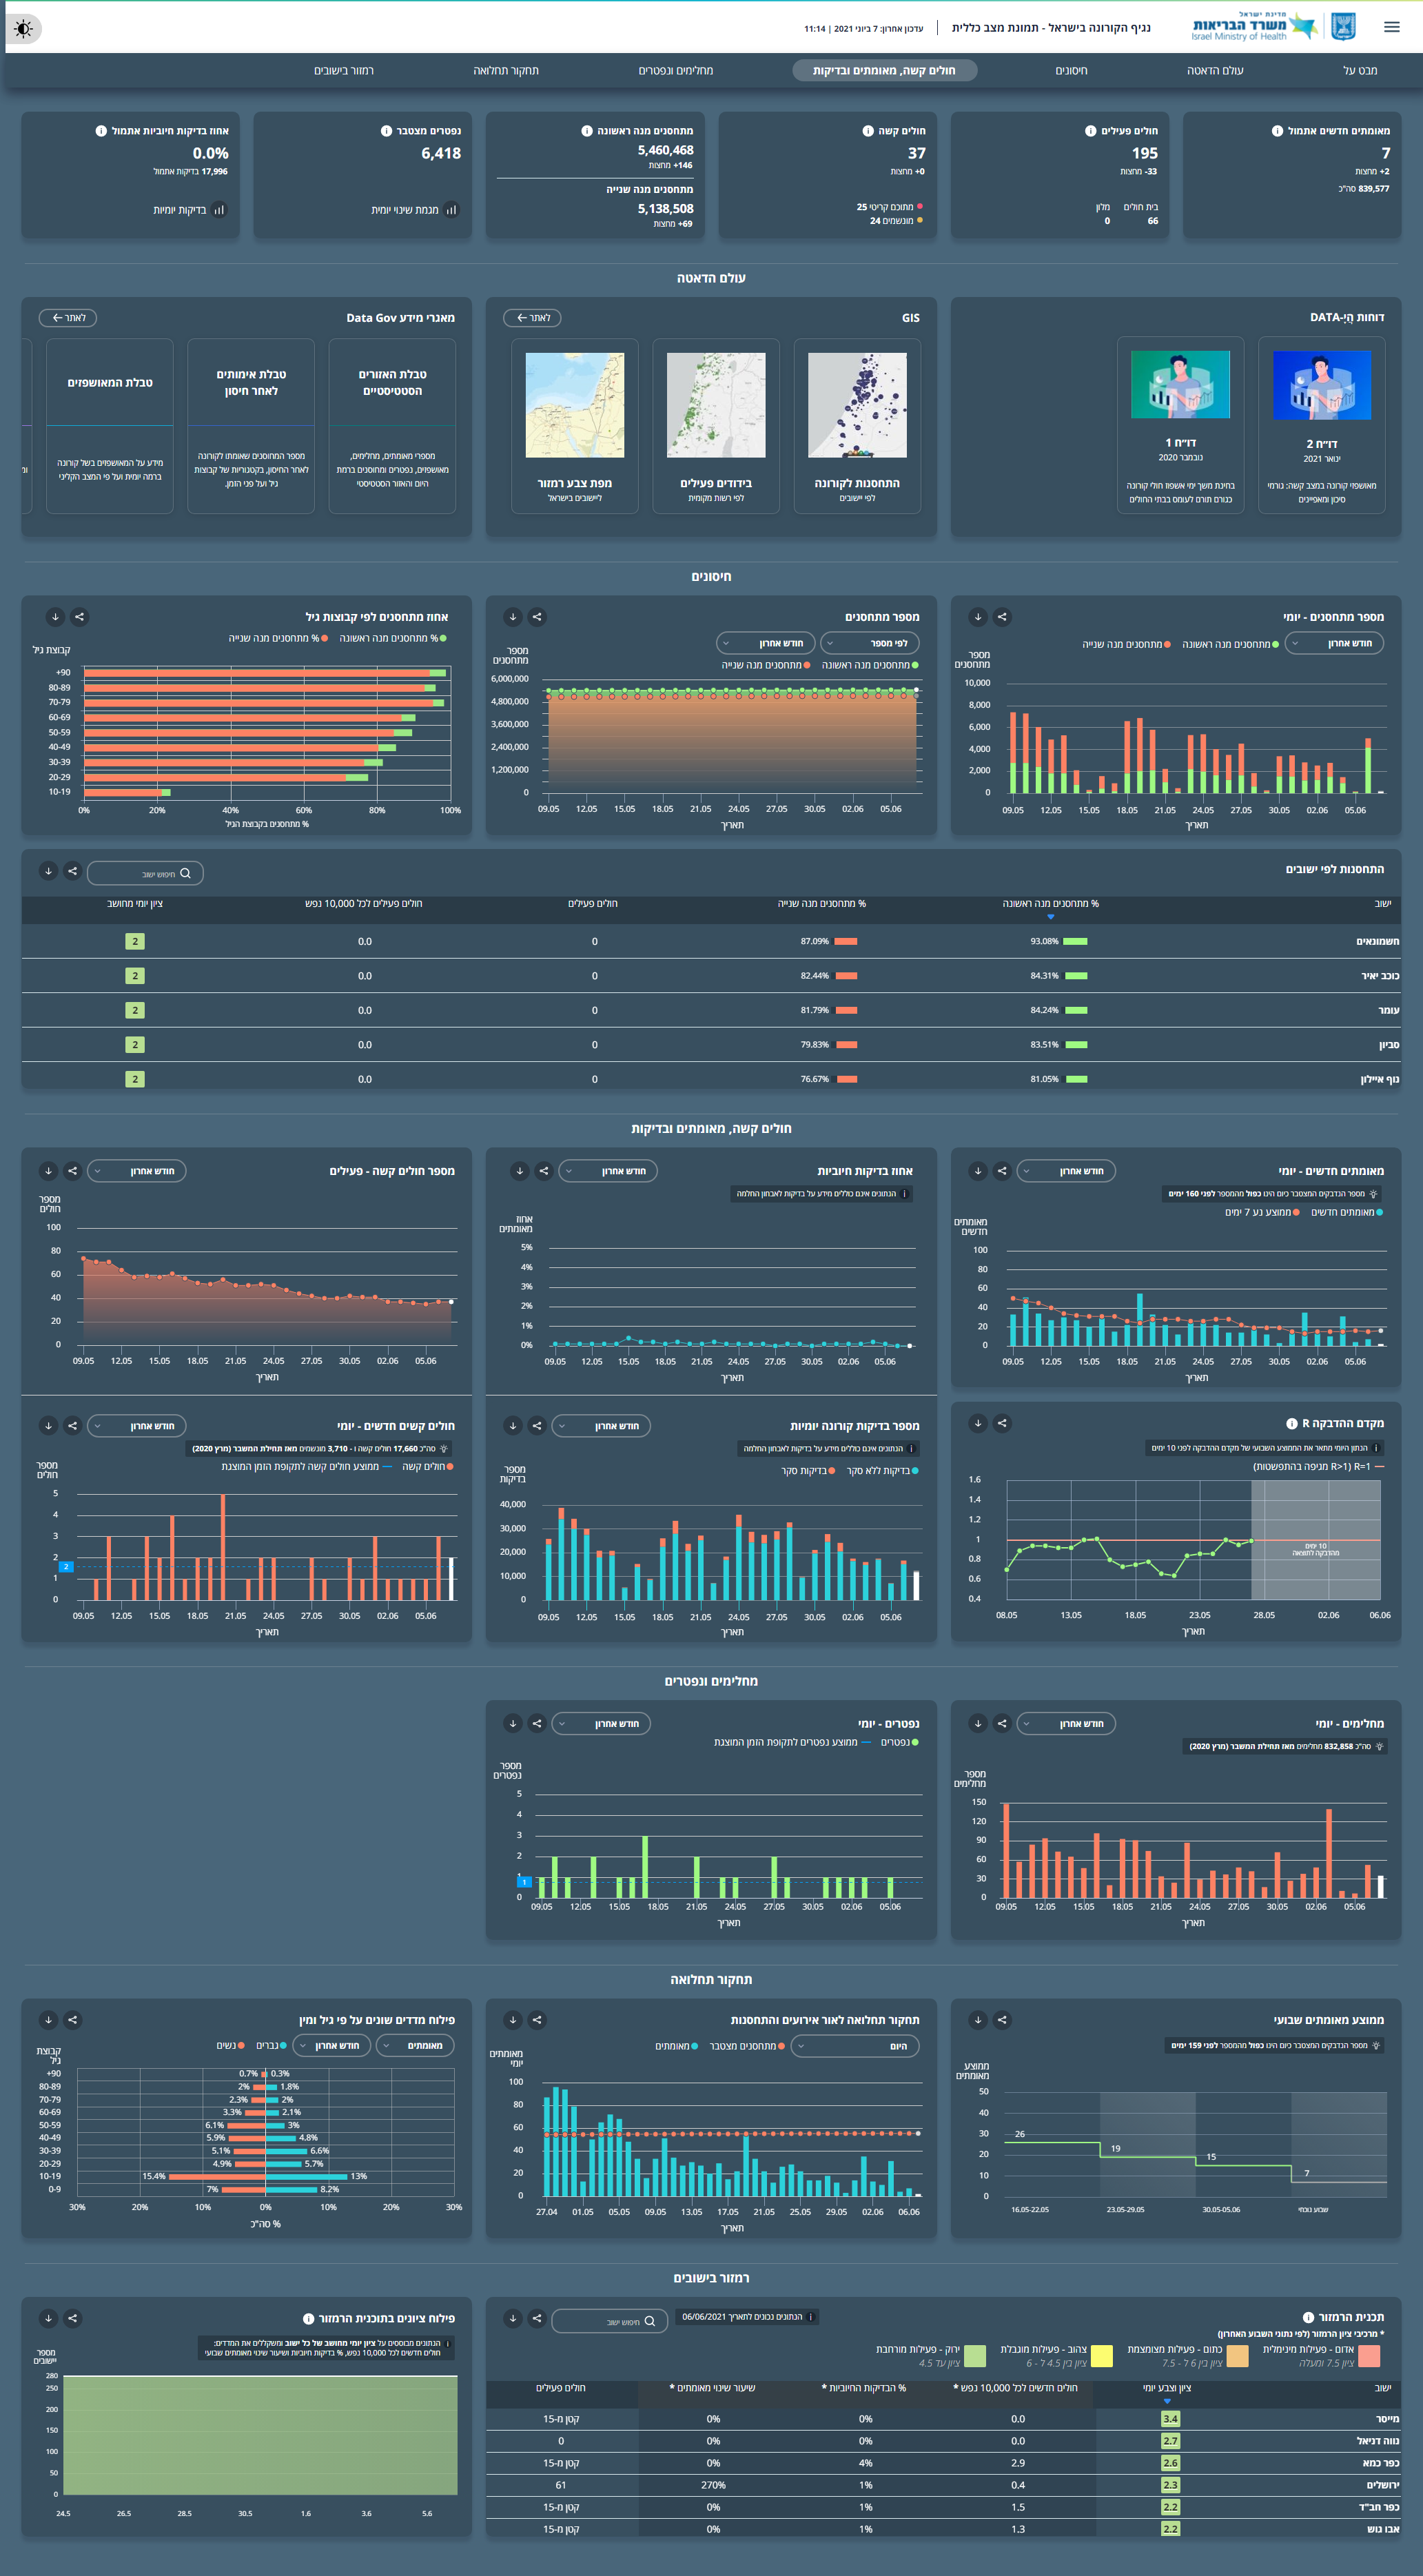Download the אחוז מתחסנים לפי קבוצות גיל chart
This screenshot has width=1423, height=2576.
pyautogui.click(x=55, y=617)
